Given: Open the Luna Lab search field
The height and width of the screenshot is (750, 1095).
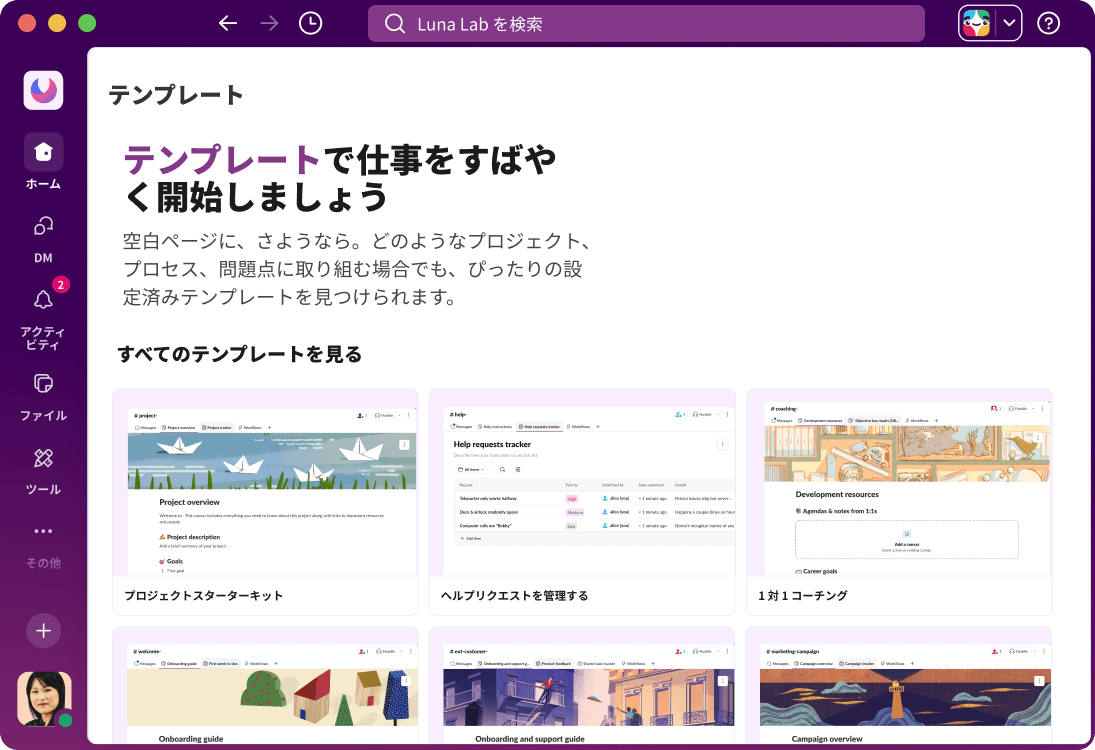Looking at the screenshot, I should (647, 22).
